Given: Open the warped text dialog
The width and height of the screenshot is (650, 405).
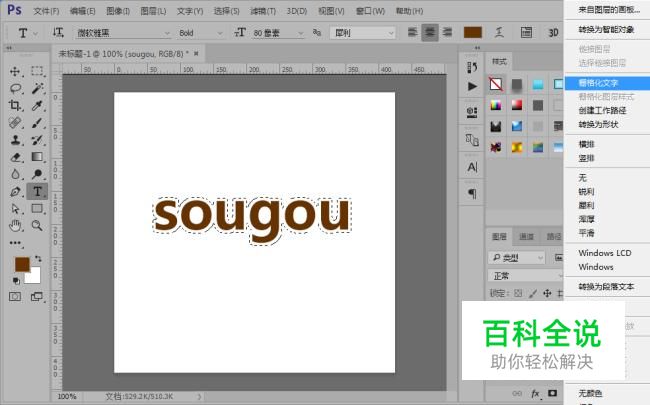Looking at the screenshot, I should tap(500, 32).
